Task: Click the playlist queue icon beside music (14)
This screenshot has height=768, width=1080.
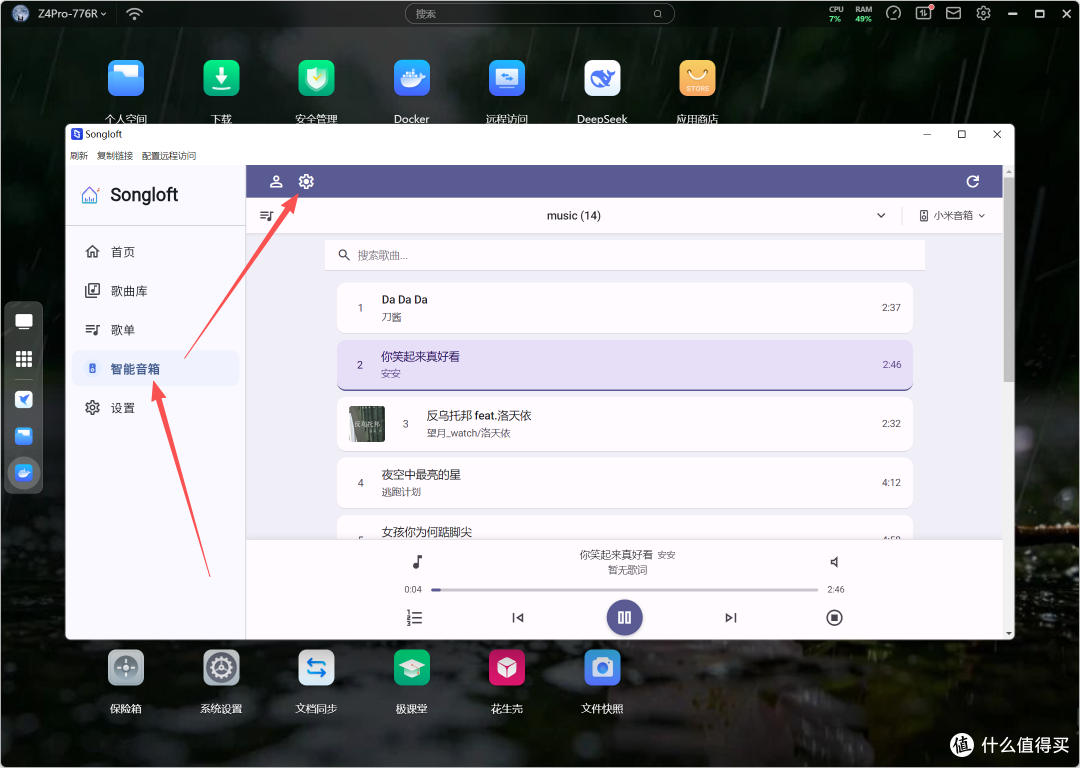Action: point(267,216)
